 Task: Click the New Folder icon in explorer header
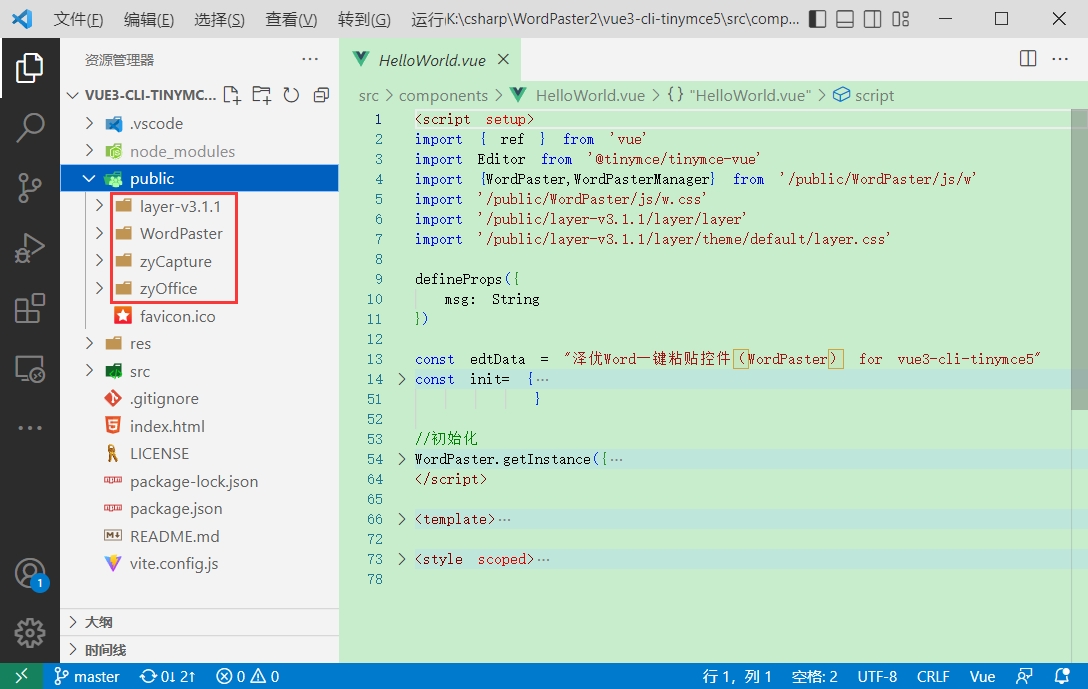point(262,95)
